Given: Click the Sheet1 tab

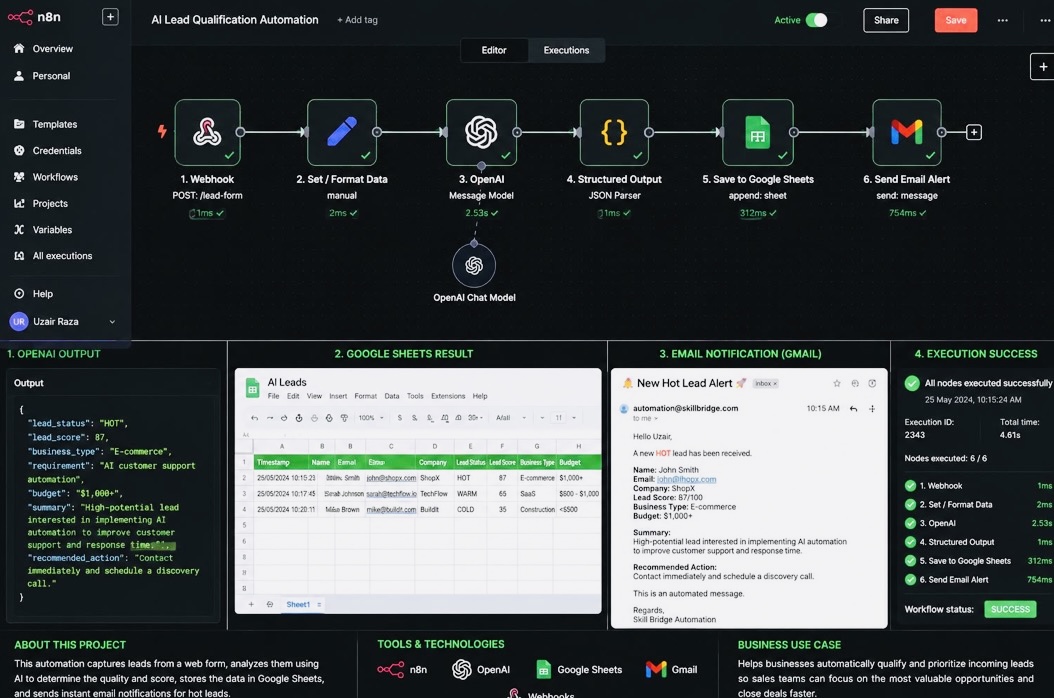Looking at the screenshot, I should (x=298, y=605).
